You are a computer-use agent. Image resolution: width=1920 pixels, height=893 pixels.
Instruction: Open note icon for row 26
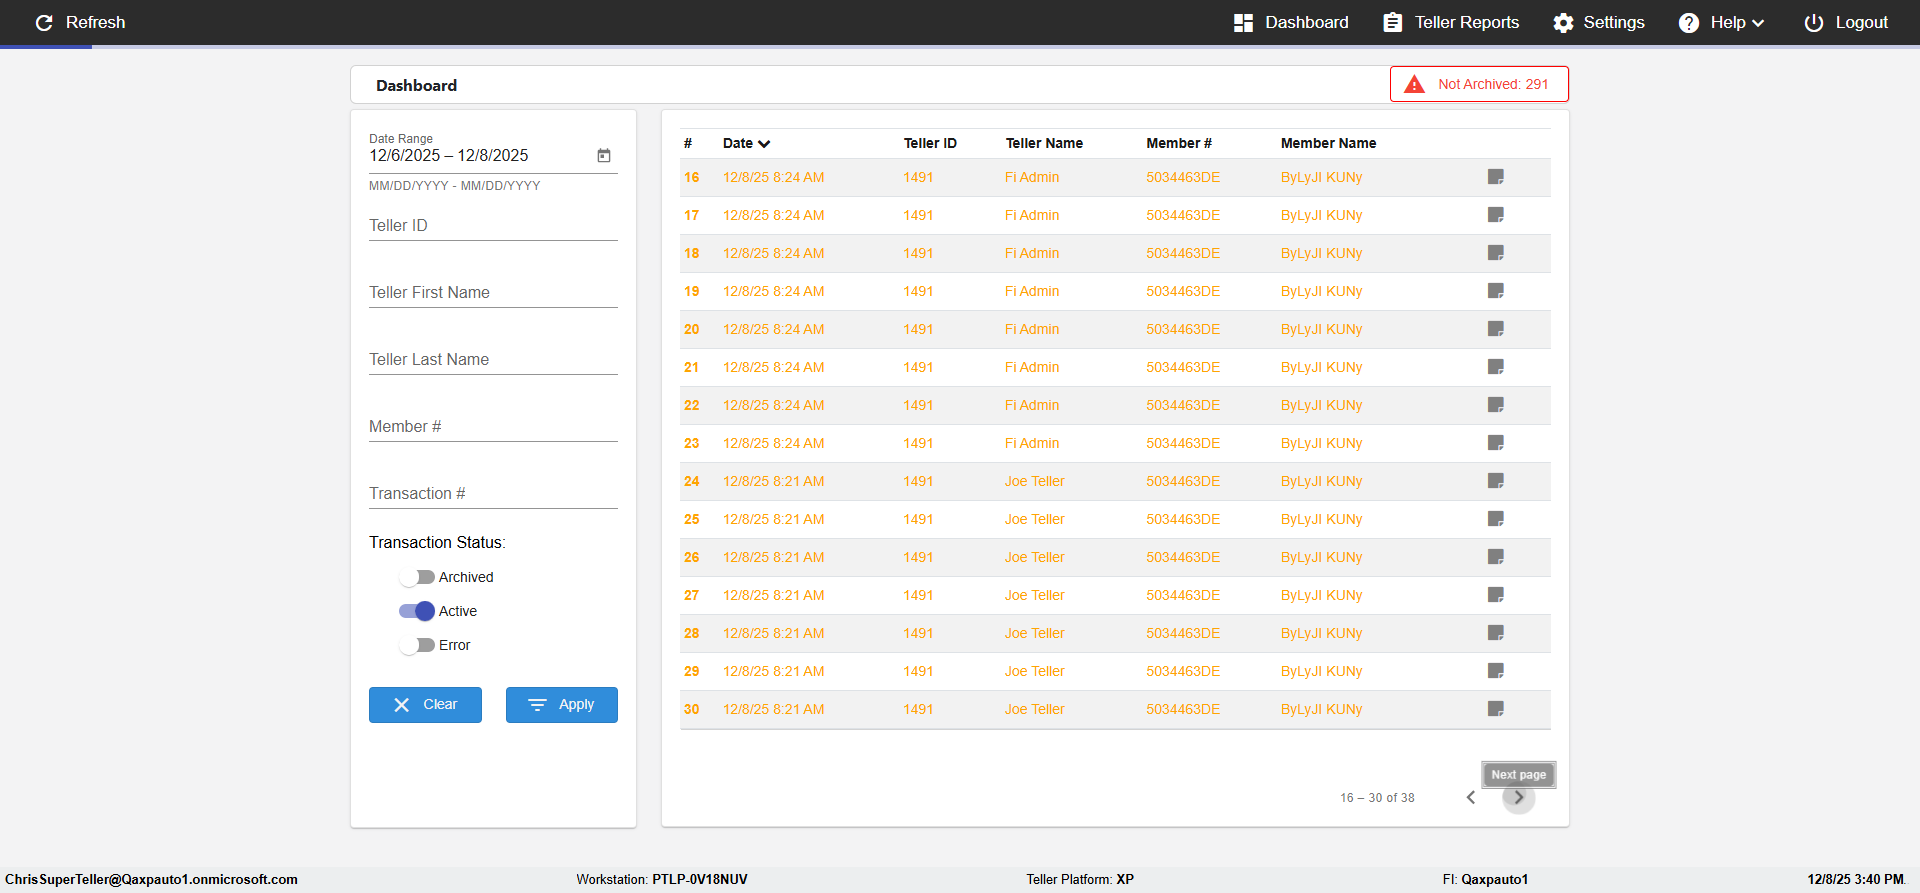[x=1496, y=557]
